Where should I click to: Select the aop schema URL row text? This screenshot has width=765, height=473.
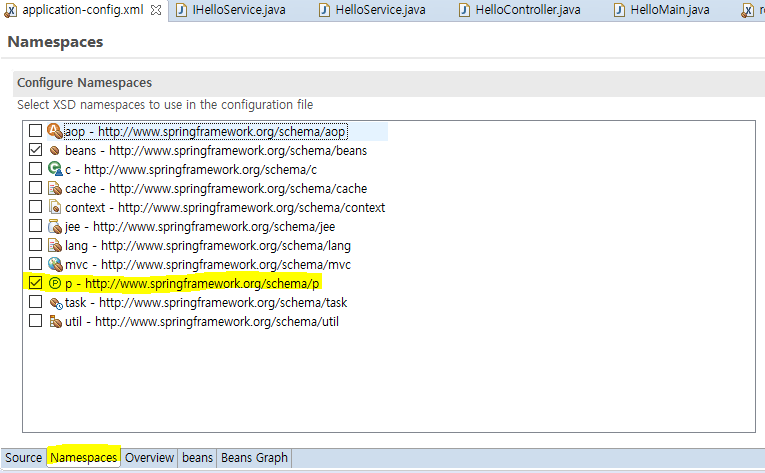coord(205,132)
